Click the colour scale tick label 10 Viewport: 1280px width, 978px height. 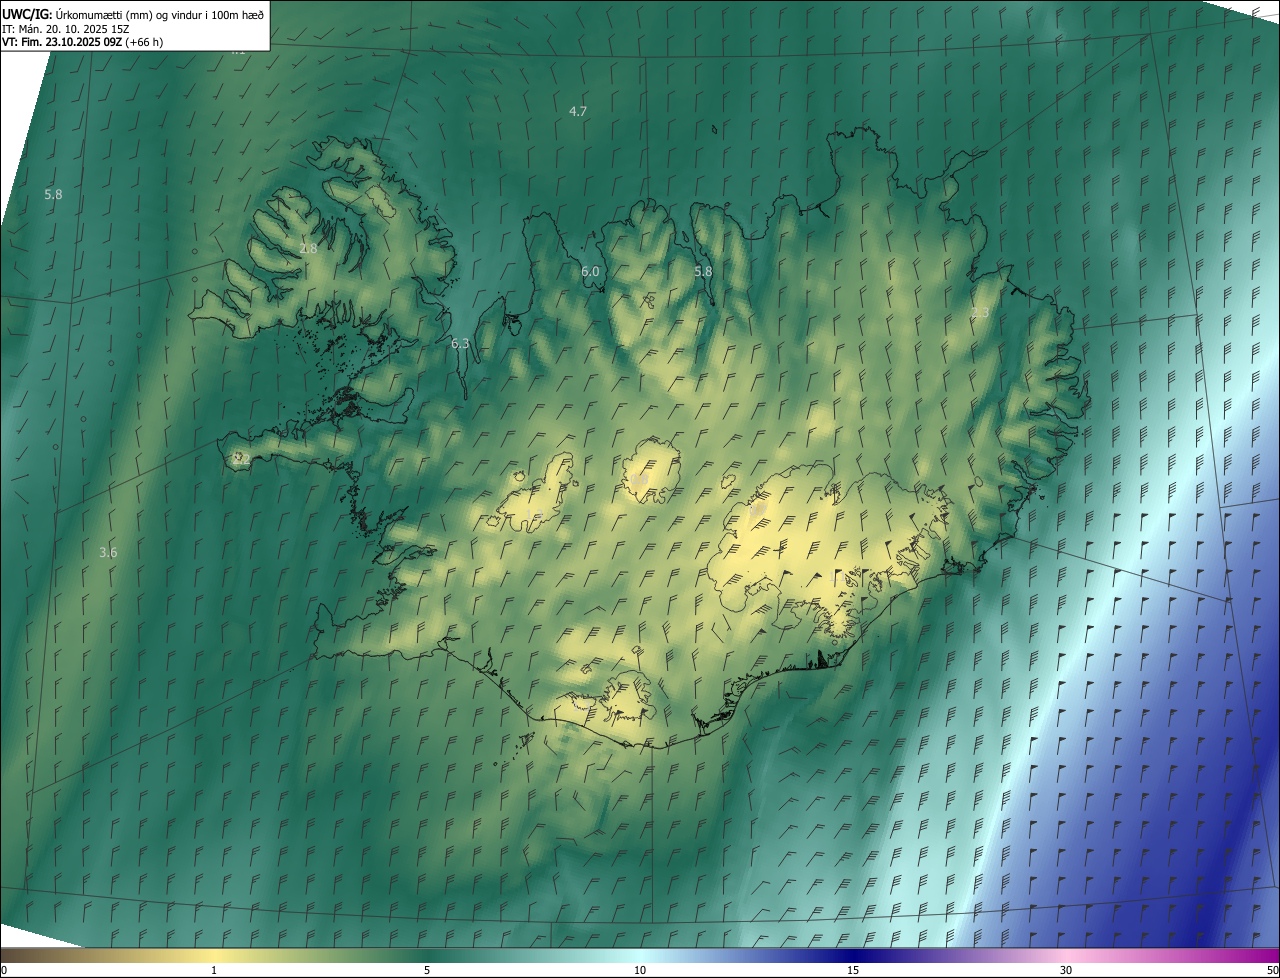coord(640,970)
